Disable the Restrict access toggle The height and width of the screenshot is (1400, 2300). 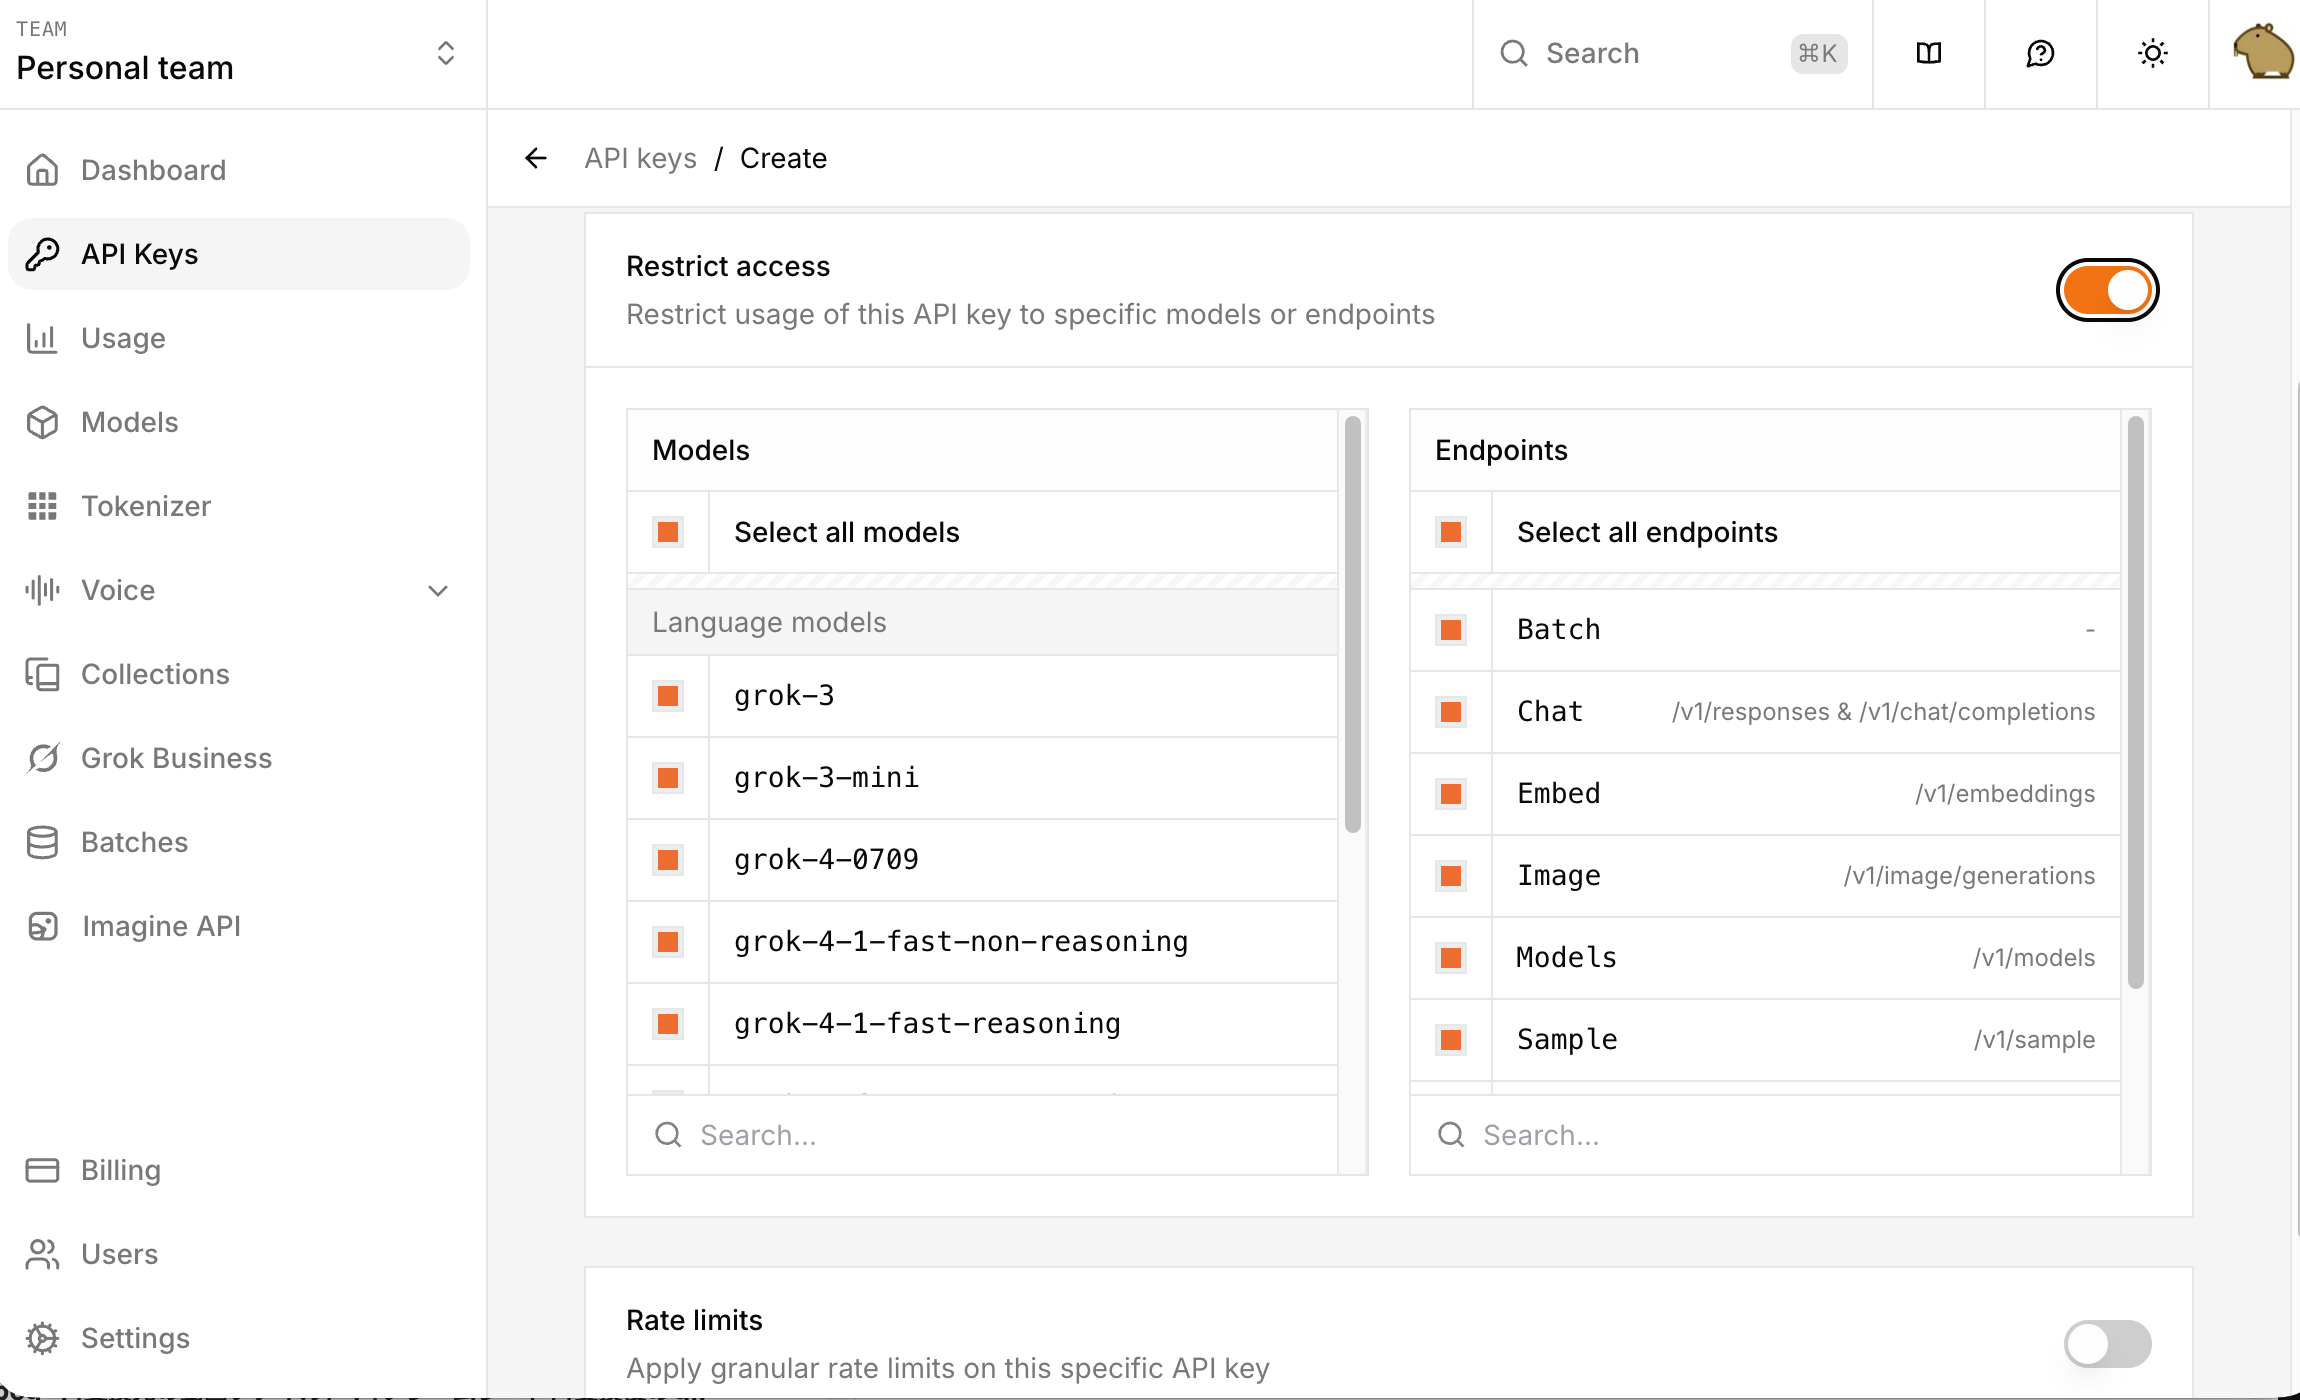[x=2107, y=290]
